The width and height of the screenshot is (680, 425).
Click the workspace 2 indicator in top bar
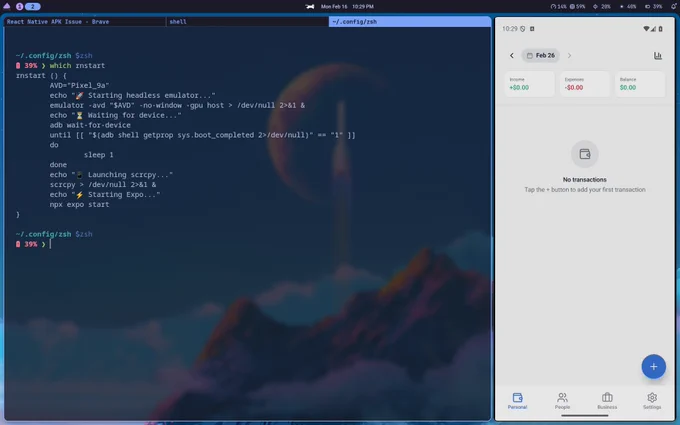(33, 7)
